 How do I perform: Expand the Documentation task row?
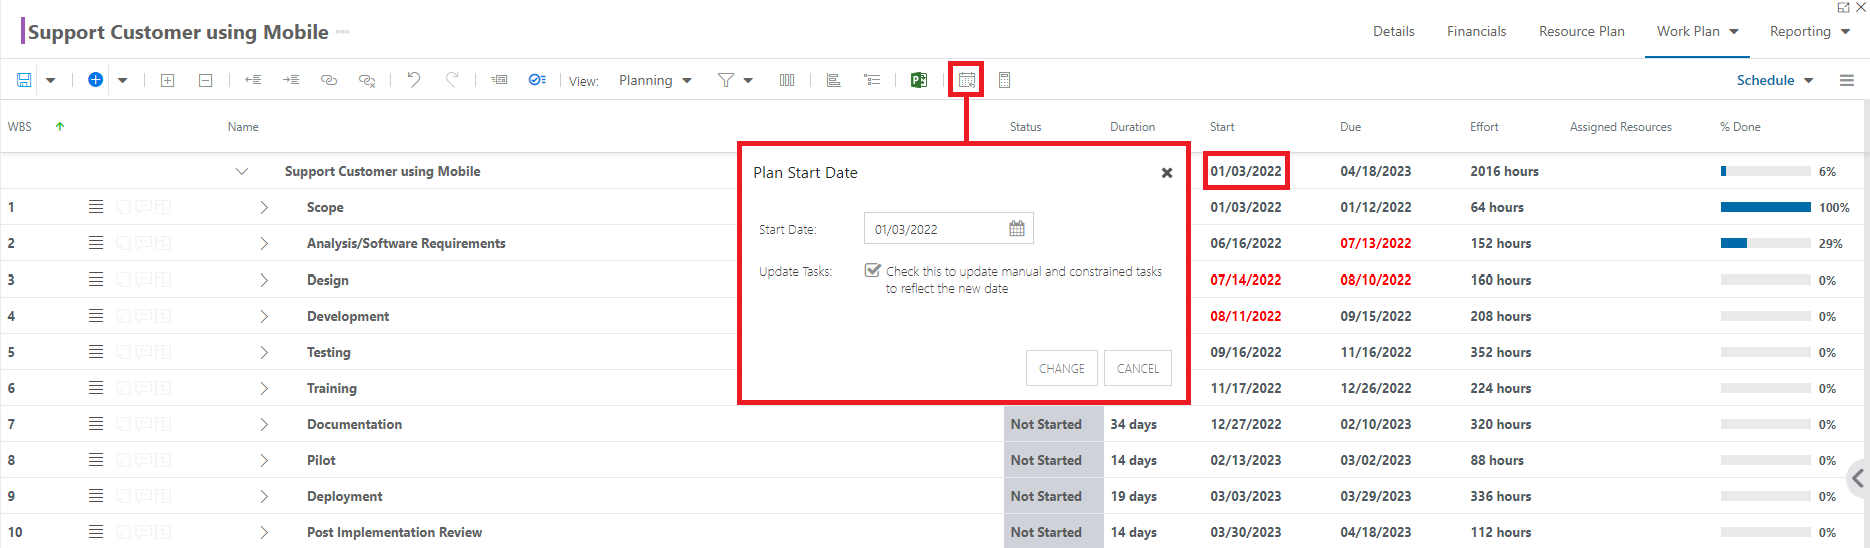[264, 424]
